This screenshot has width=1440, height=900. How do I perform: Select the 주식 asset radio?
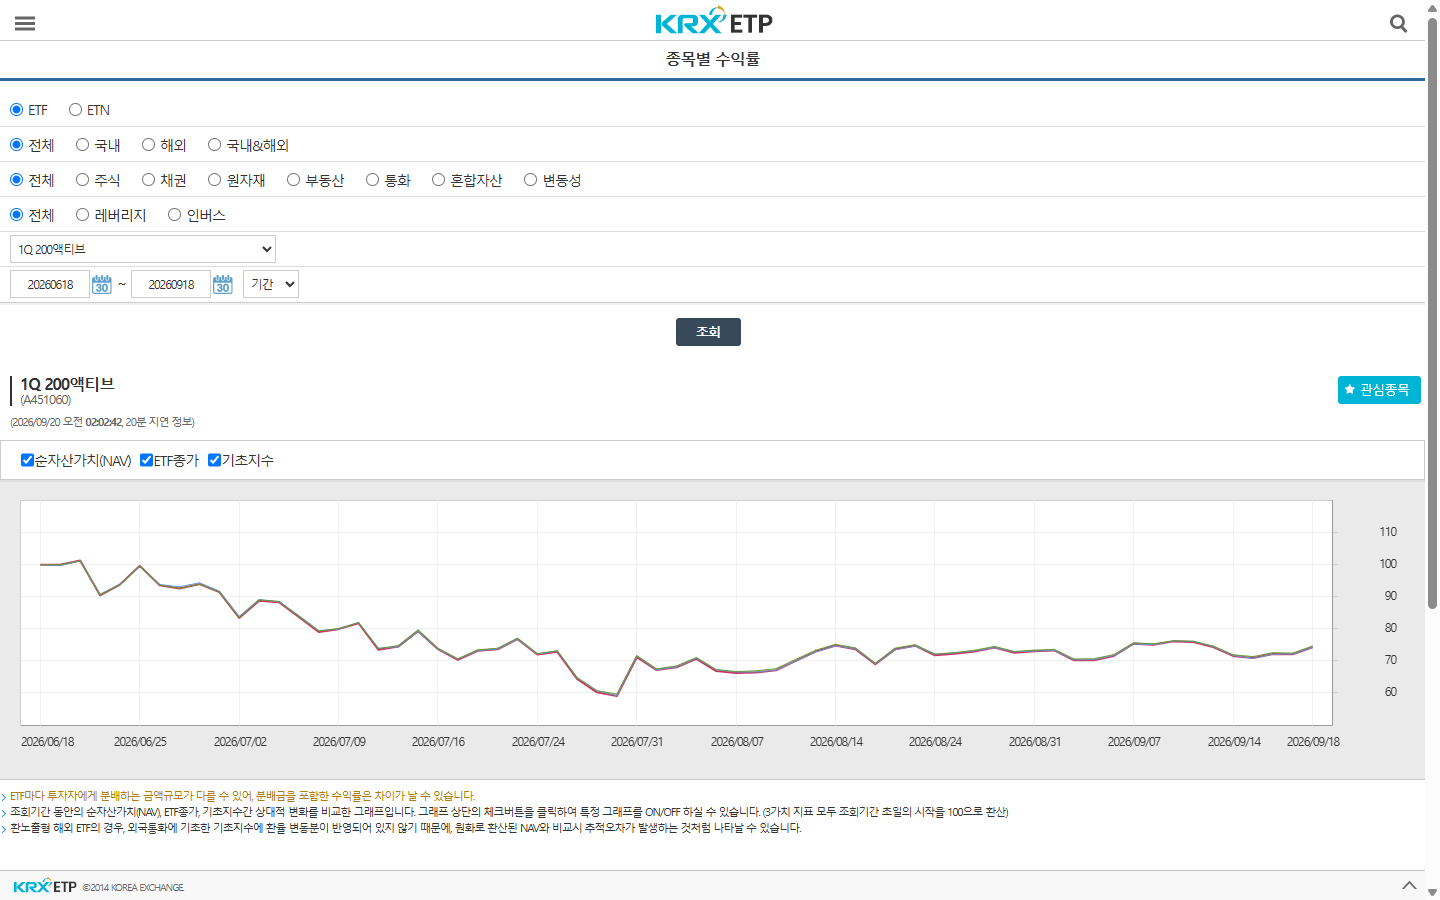point(83,180)
